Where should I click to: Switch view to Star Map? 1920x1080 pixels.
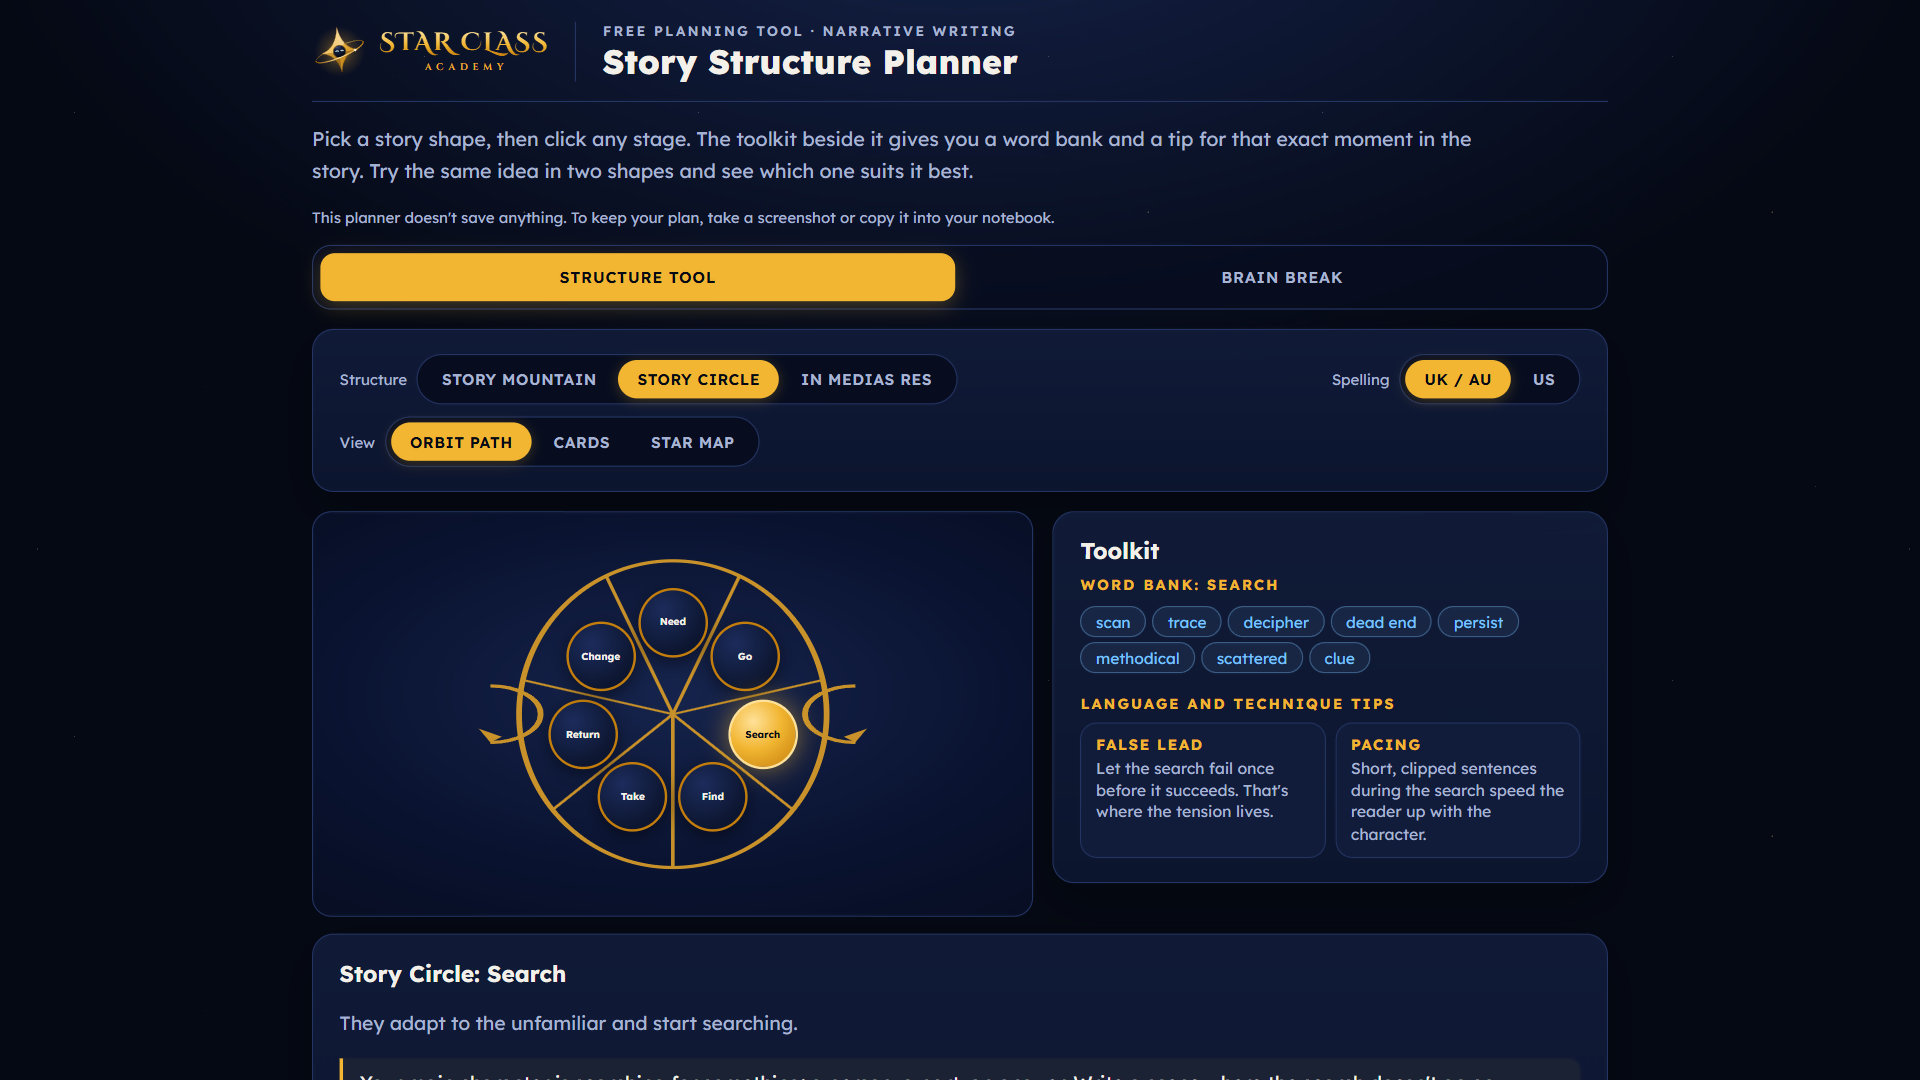692,442
